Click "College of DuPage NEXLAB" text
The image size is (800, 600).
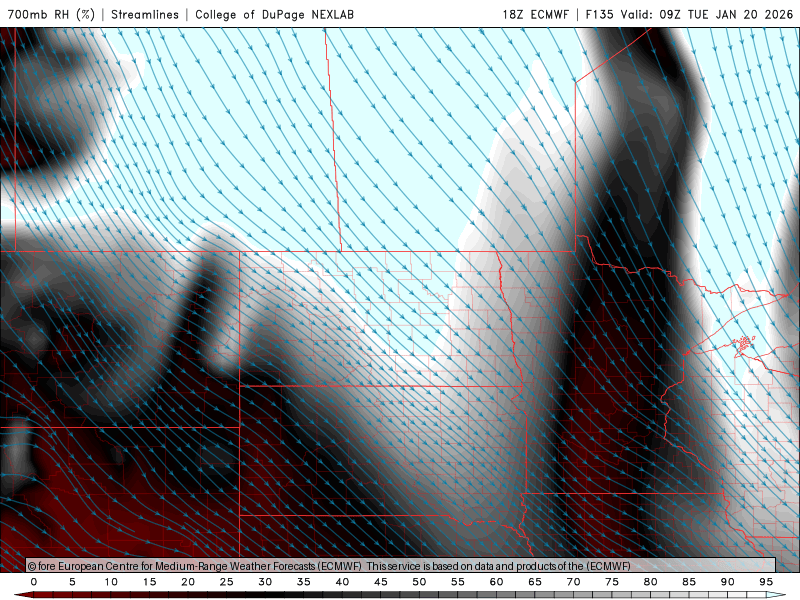point(274,14)
